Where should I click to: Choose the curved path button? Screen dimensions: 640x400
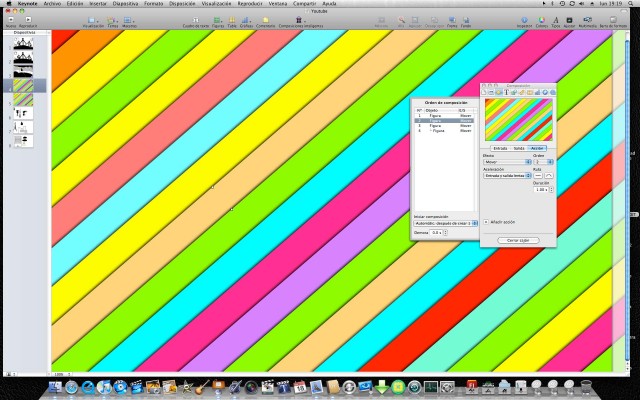[x=549, y=176]
